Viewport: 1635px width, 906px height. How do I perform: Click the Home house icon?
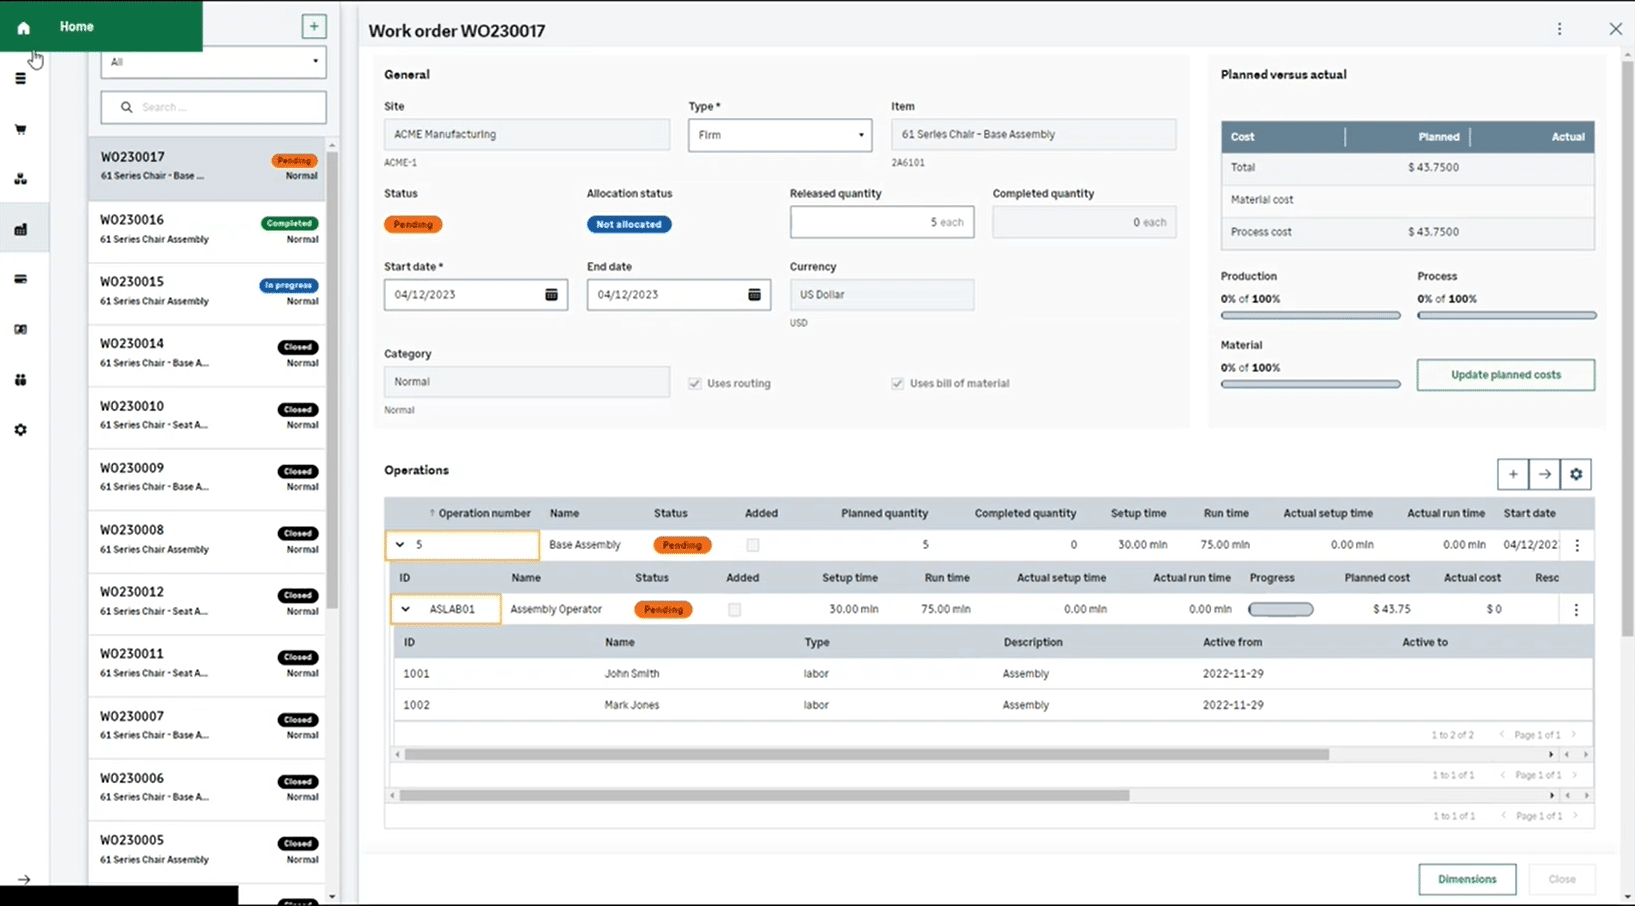point(23,27)
